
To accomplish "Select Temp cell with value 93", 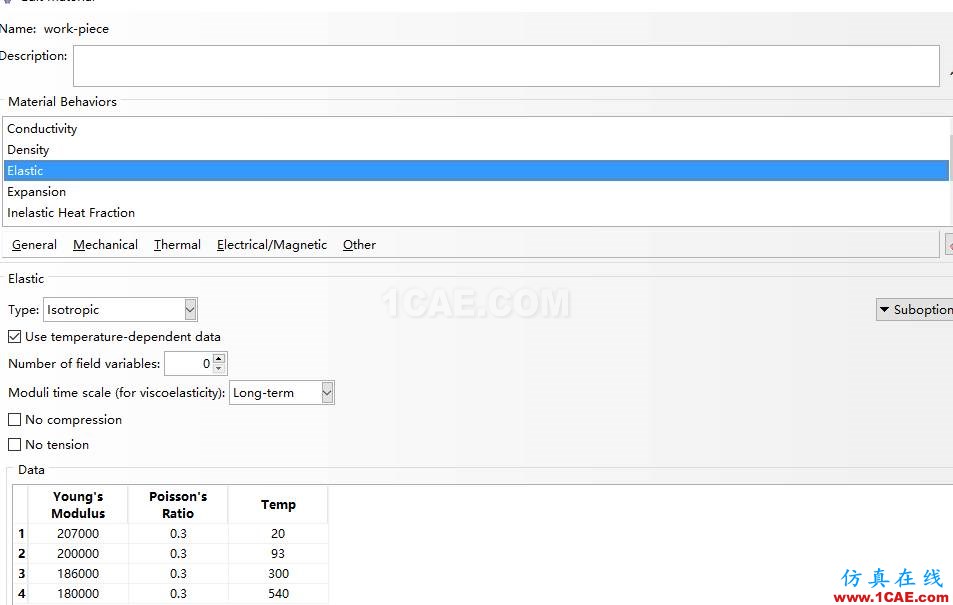I will (x=278, y=554).
